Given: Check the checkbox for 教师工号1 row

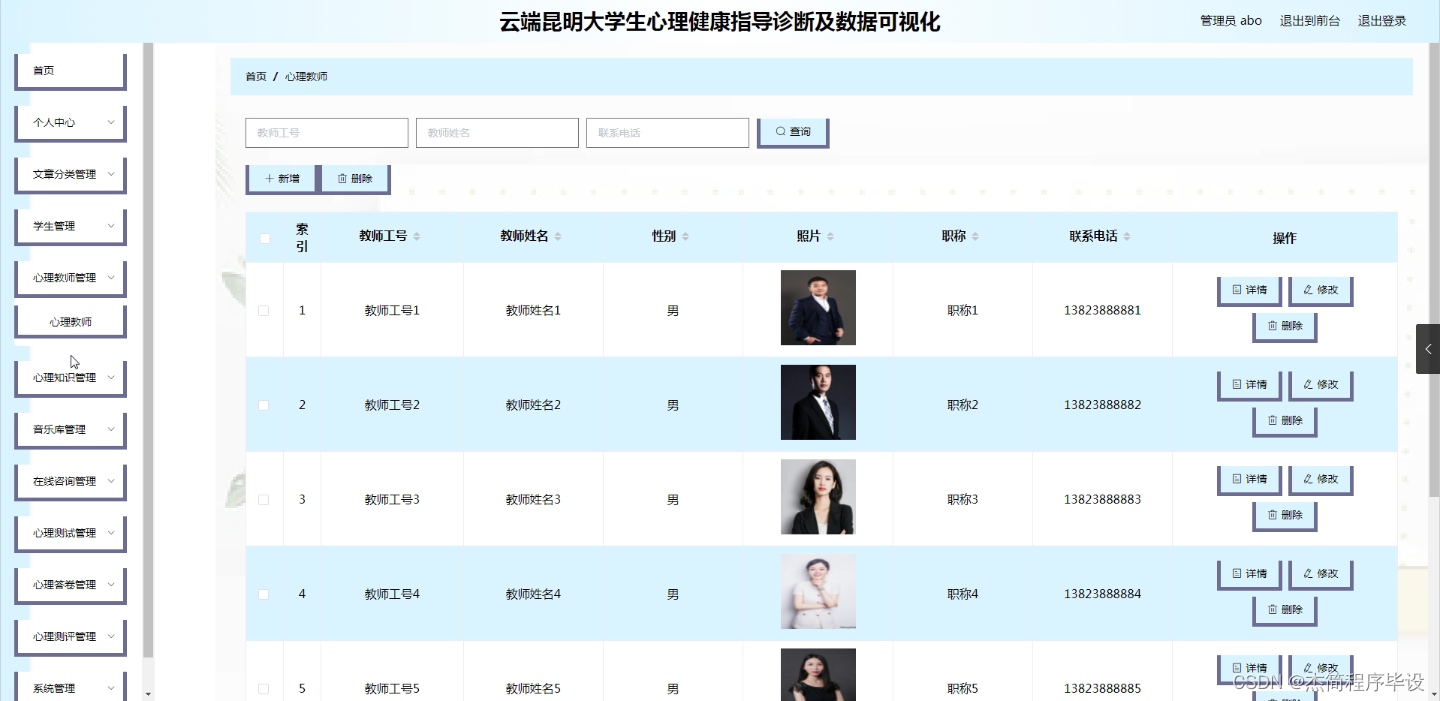Looking at the screenshot, I should point(264,311).
